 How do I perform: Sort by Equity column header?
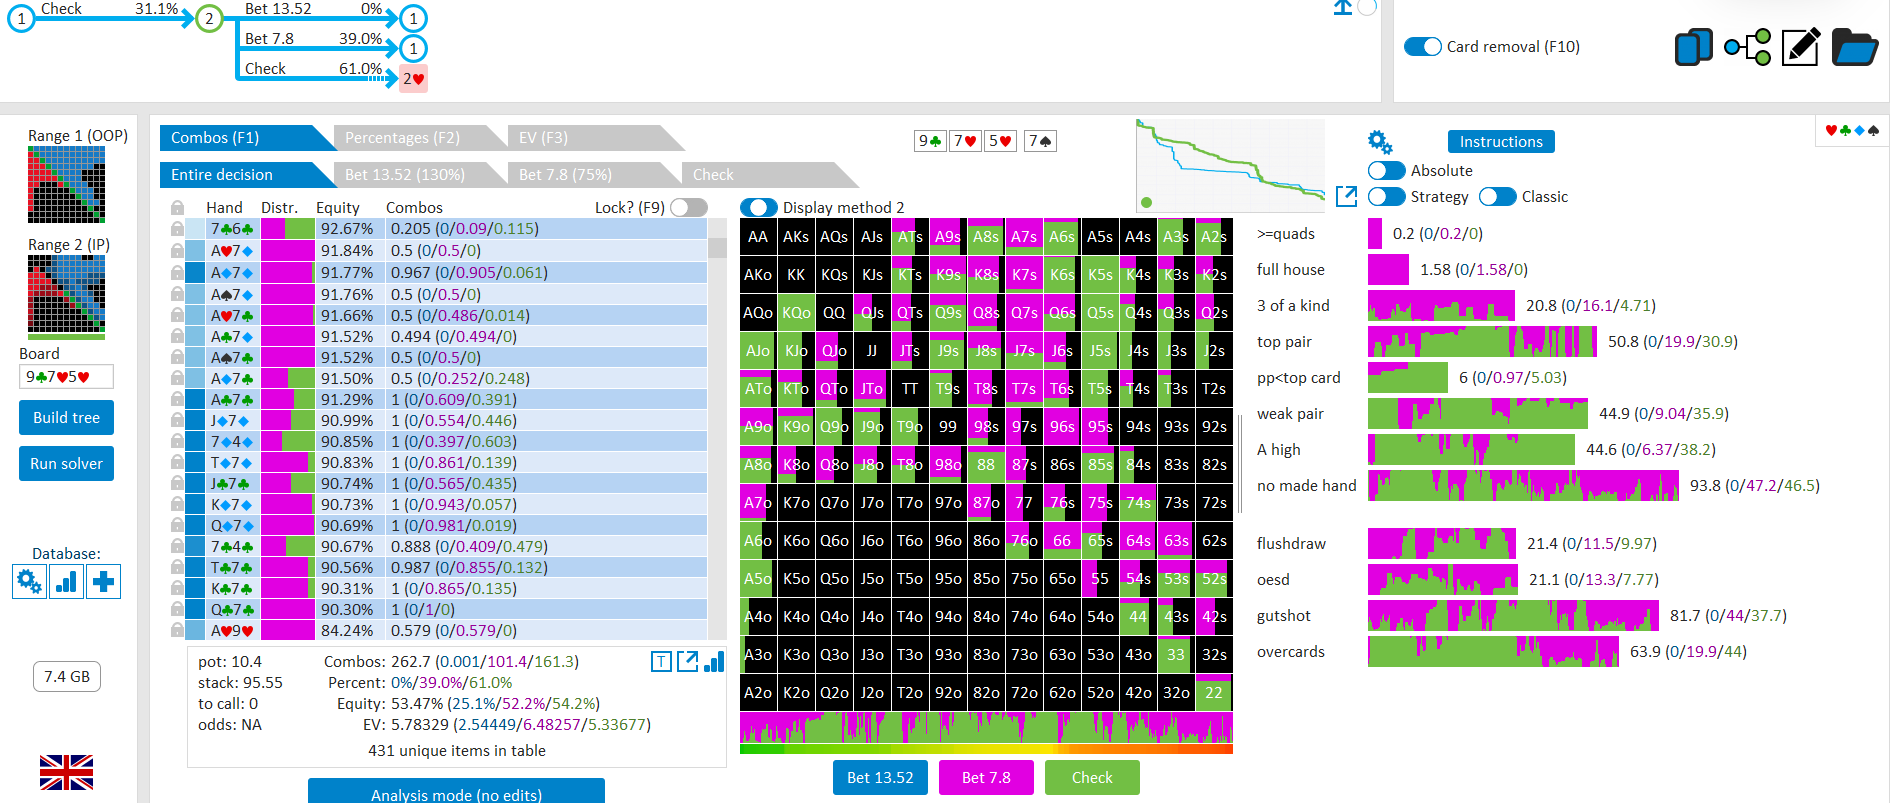(338, 207)
